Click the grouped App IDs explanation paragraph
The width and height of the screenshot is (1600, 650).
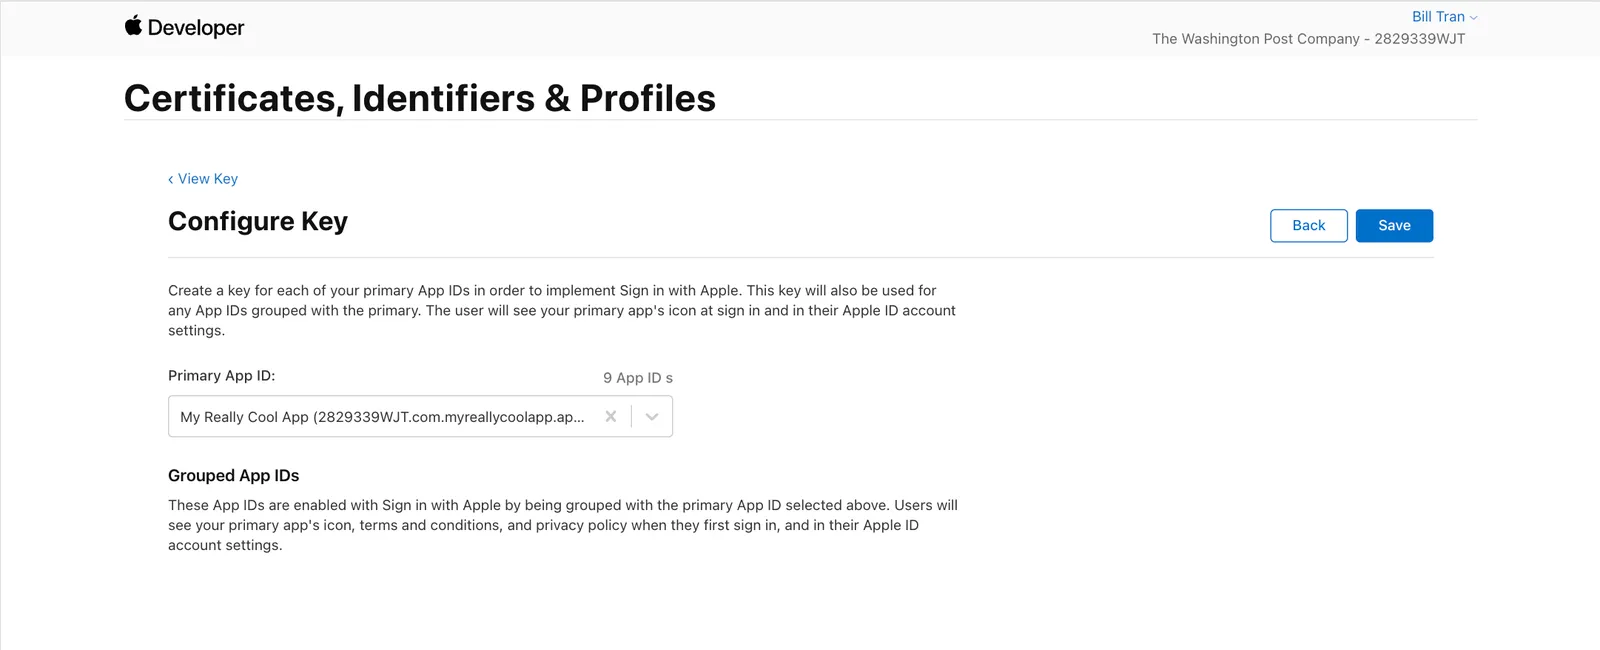click(563, 525)
